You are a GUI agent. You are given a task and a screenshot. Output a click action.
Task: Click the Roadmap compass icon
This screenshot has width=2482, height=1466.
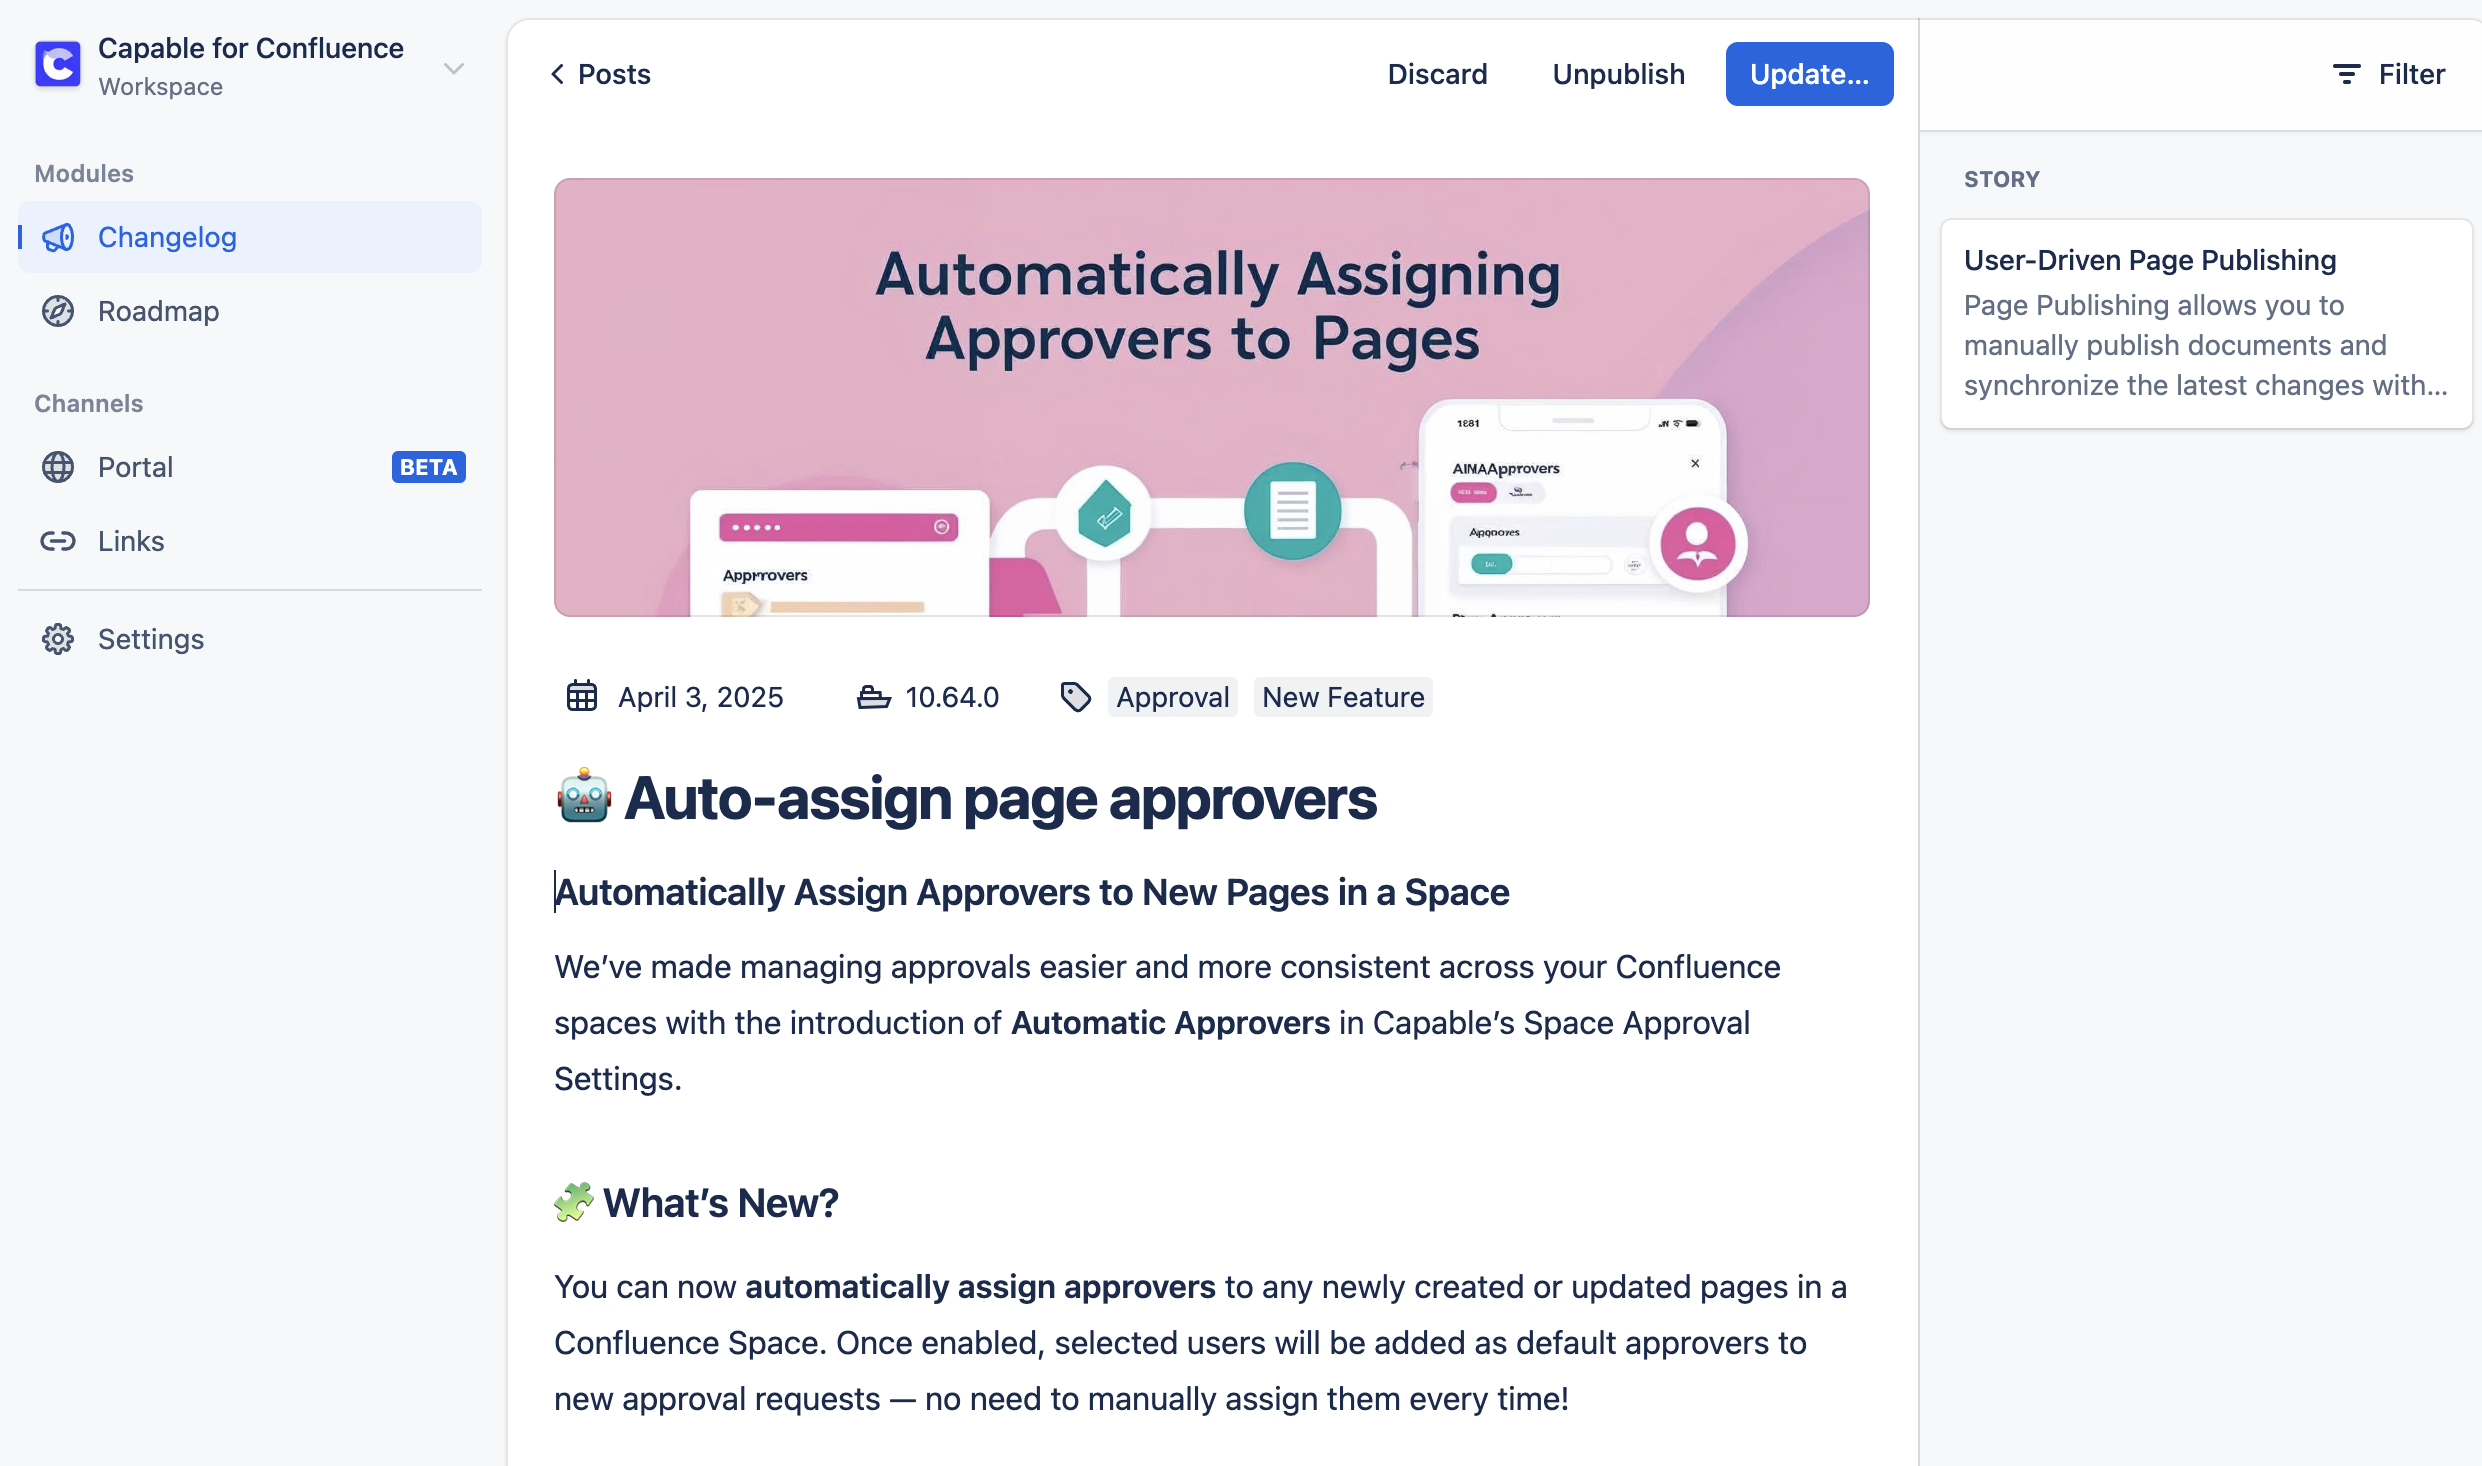pos(58,311)
